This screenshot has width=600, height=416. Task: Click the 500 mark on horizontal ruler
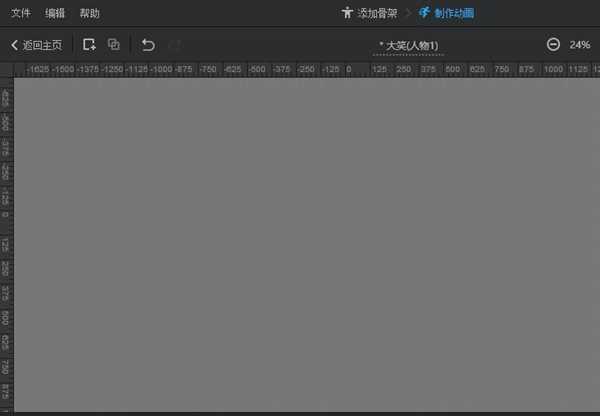(452, 69)
